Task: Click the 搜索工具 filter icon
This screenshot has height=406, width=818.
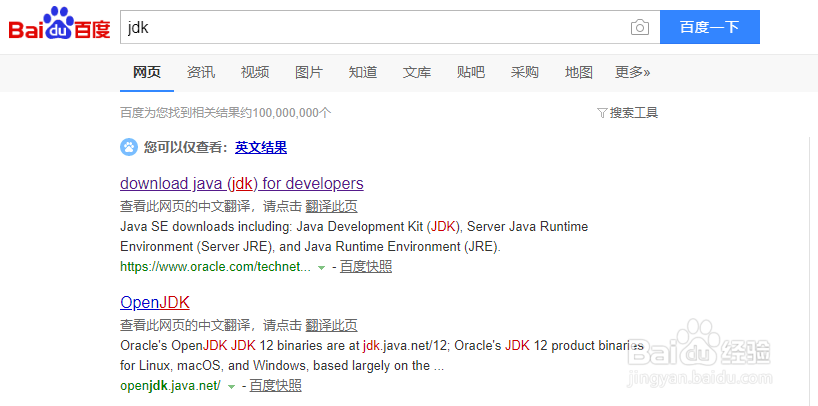Action: click(602, 113)
